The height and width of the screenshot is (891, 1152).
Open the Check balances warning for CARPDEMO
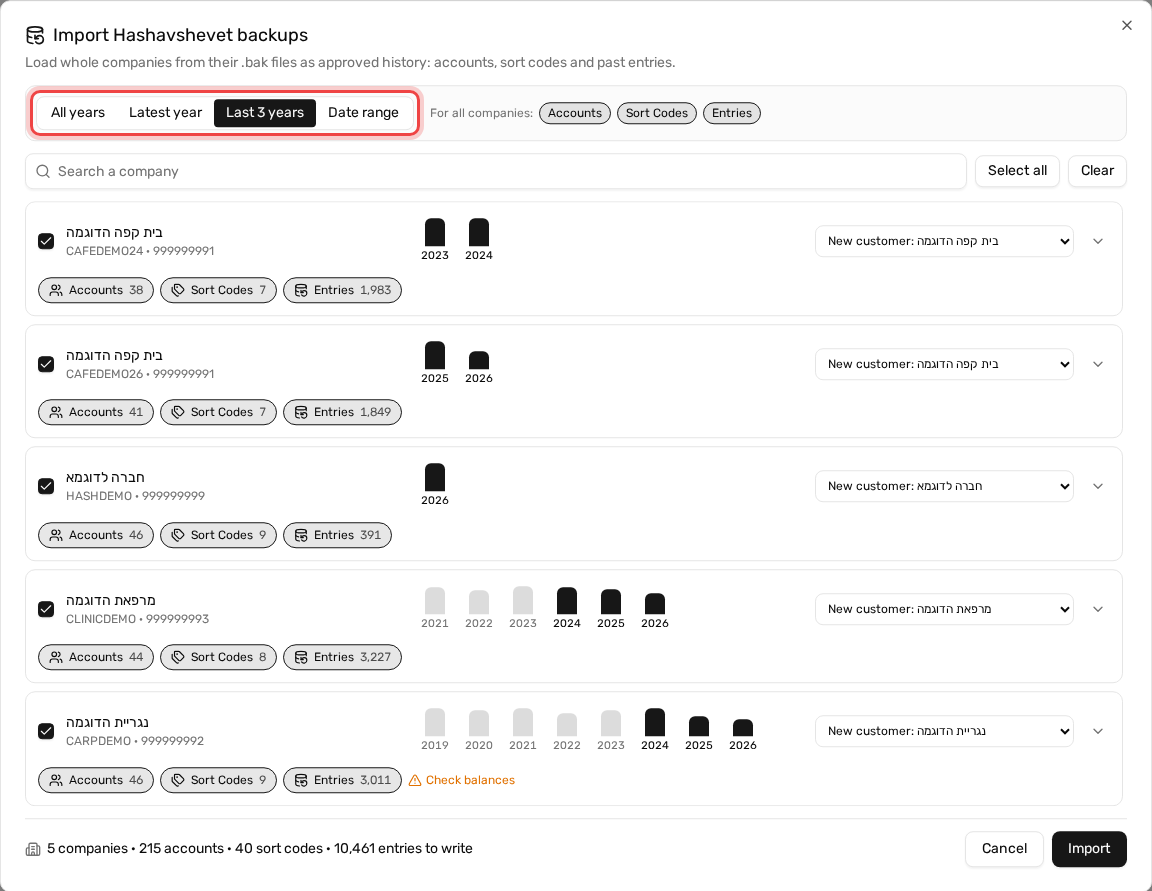(x=462, y=780)
